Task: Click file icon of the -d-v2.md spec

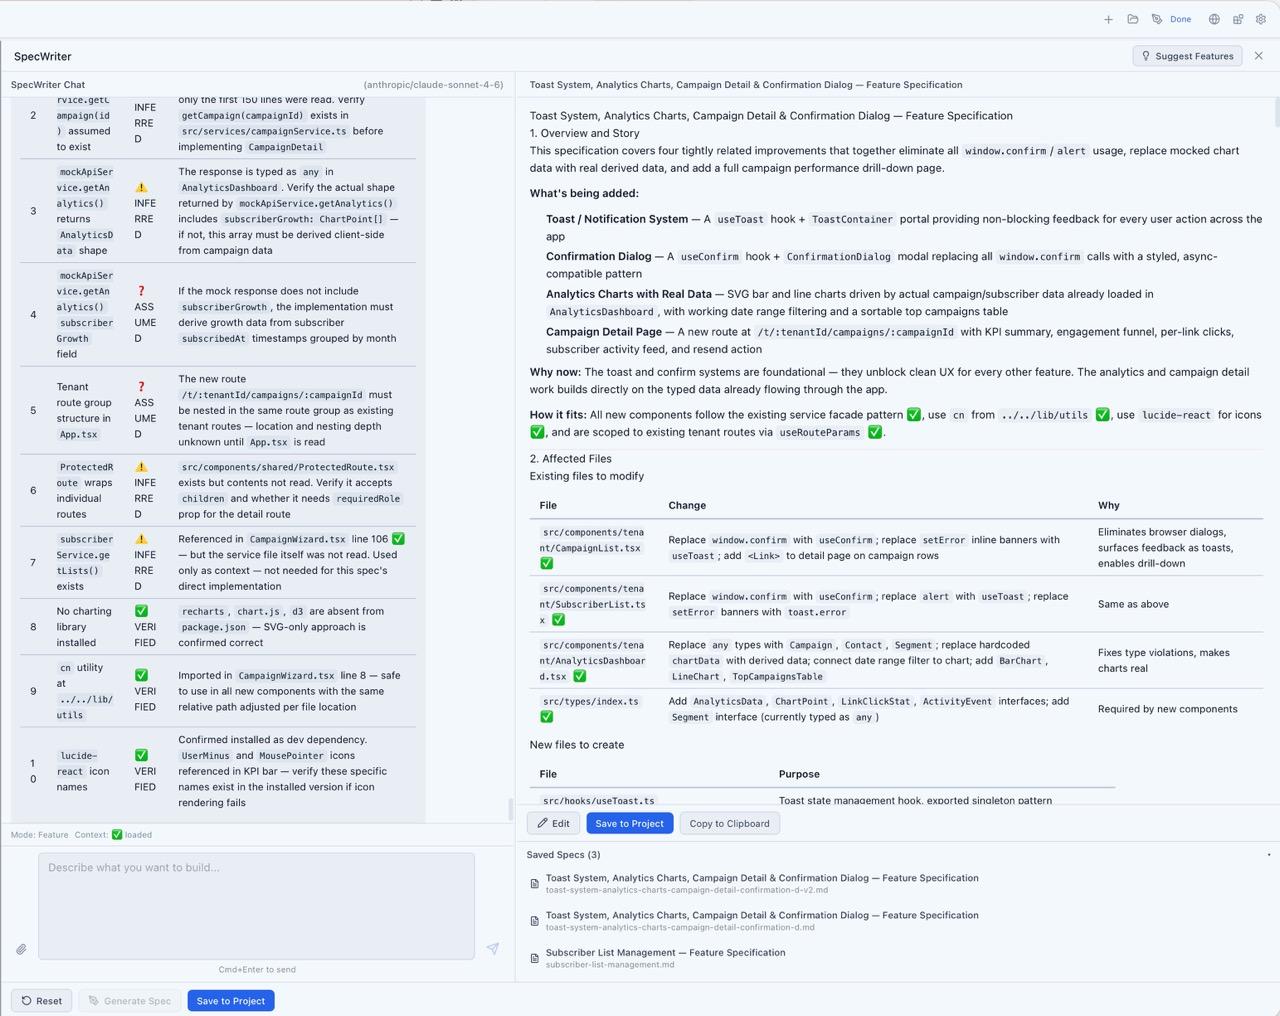Action: [x=535, y=884]
